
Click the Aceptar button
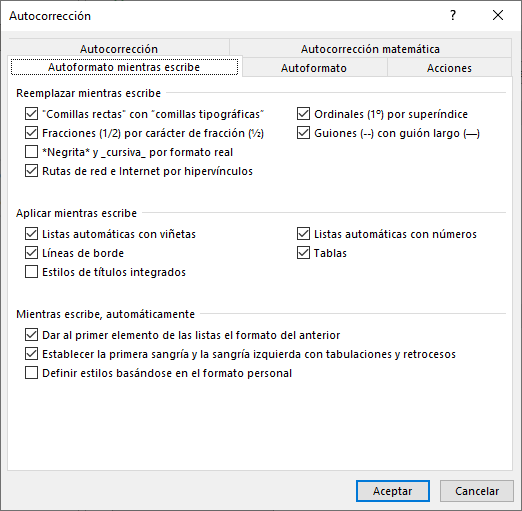393,491
